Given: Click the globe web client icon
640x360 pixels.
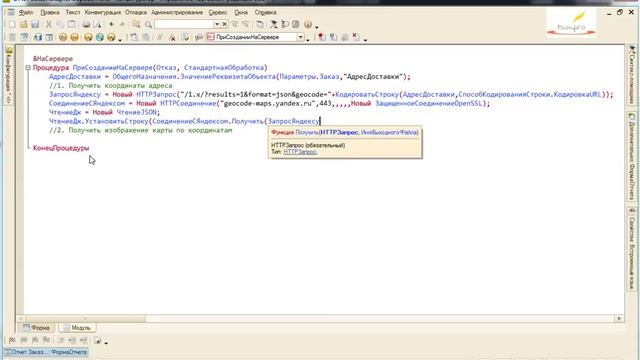Looking at the screenshot, I should point(100,38).
